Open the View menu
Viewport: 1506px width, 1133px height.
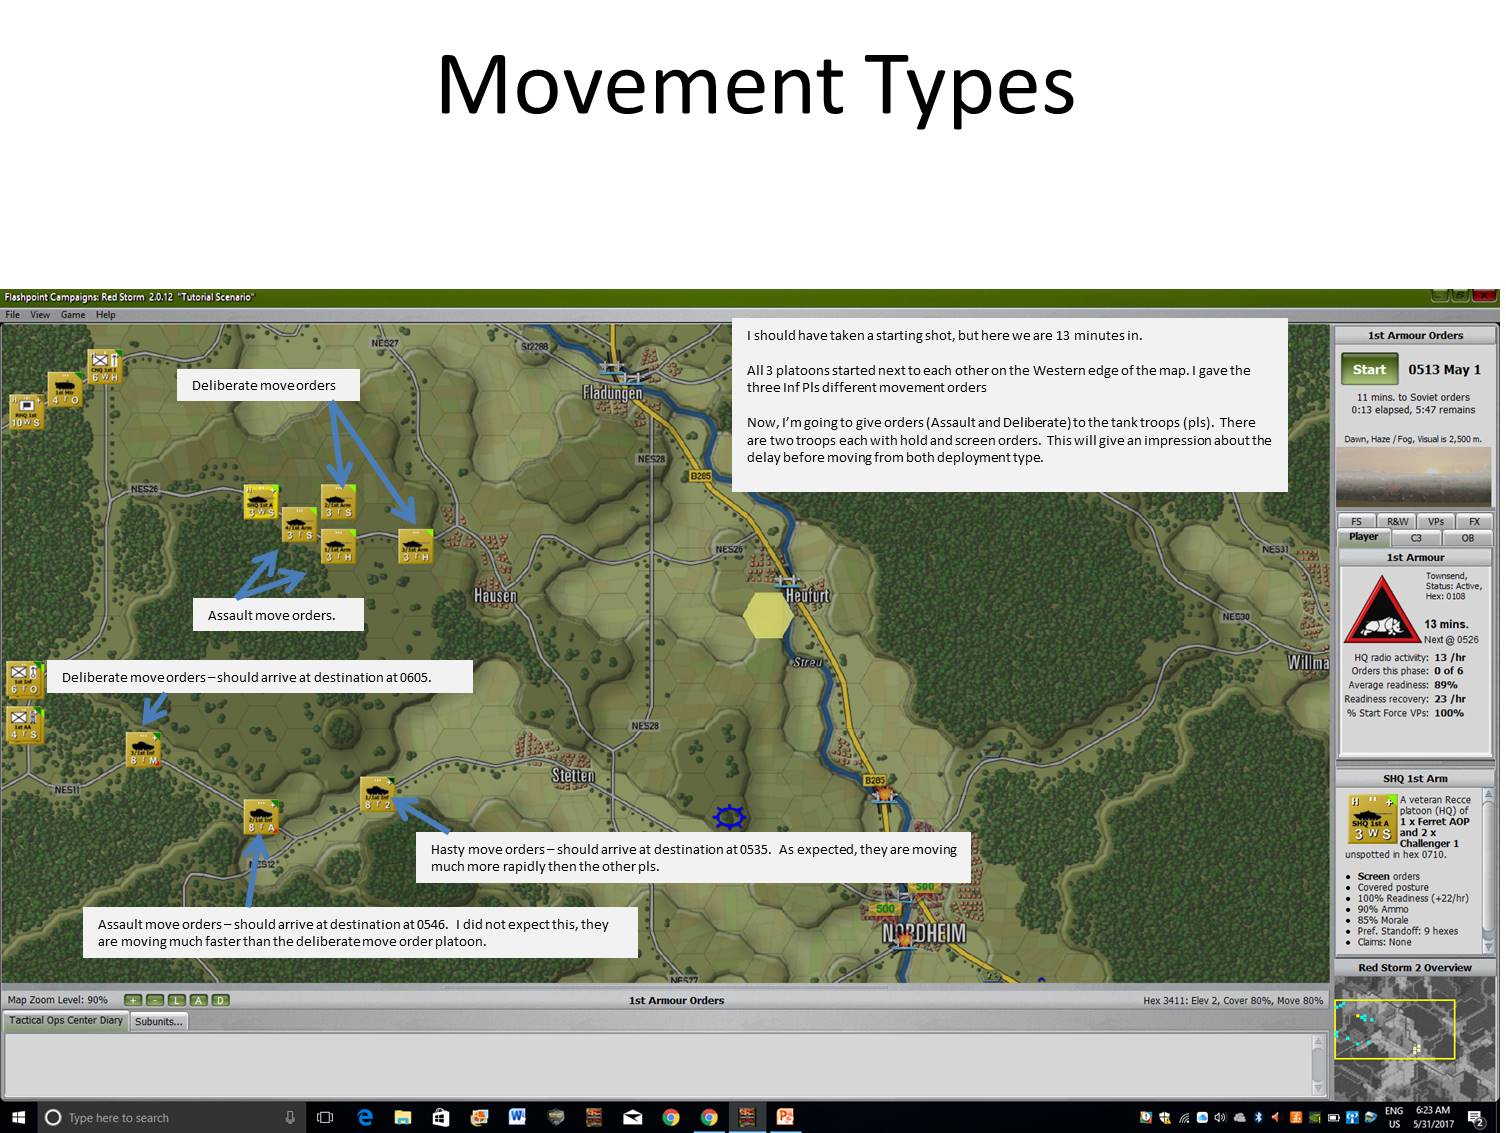click(x=40, y=315)
